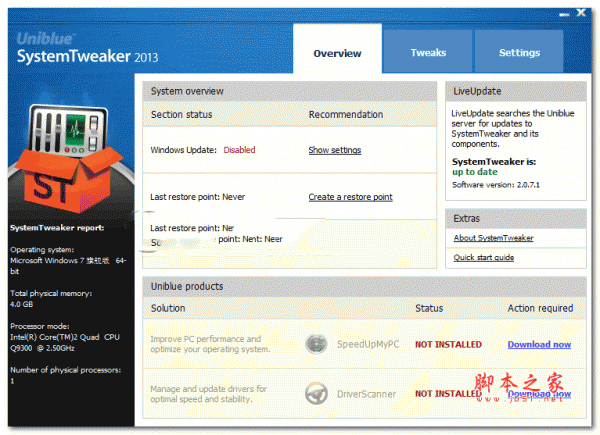
Task: Click the Show settings link
Action: click(x=335, y=150)
